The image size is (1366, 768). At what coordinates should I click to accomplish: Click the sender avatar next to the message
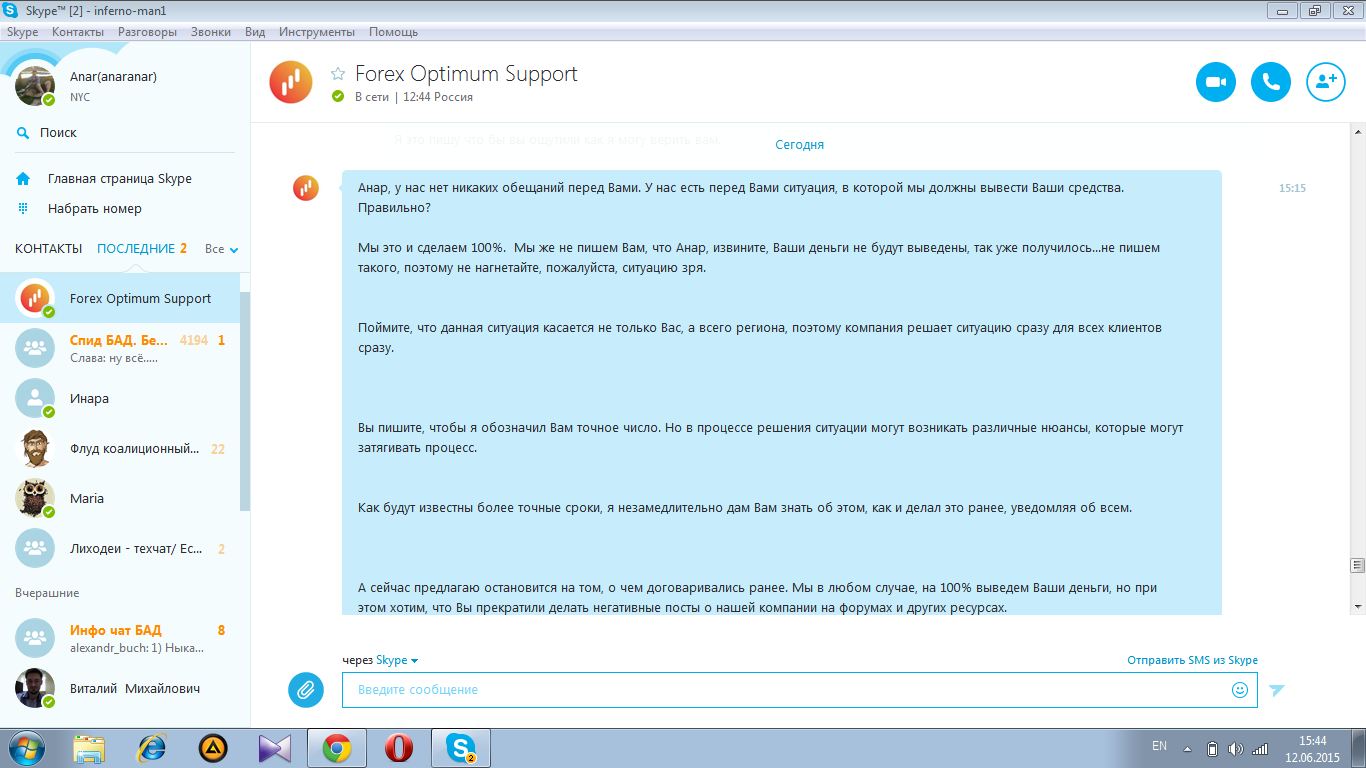click(x=306, y=187)
